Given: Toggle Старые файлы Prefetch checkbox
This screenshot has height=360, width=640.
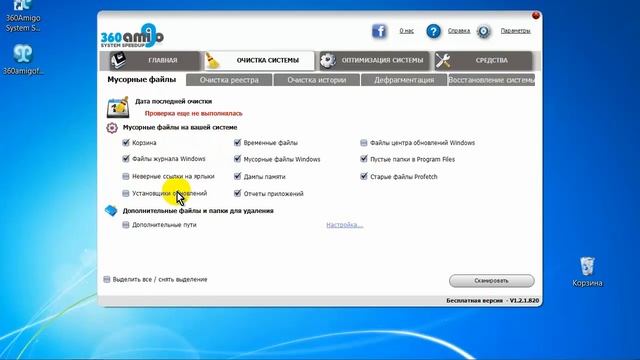Looking at the screenshot, I should pos(364,176).
